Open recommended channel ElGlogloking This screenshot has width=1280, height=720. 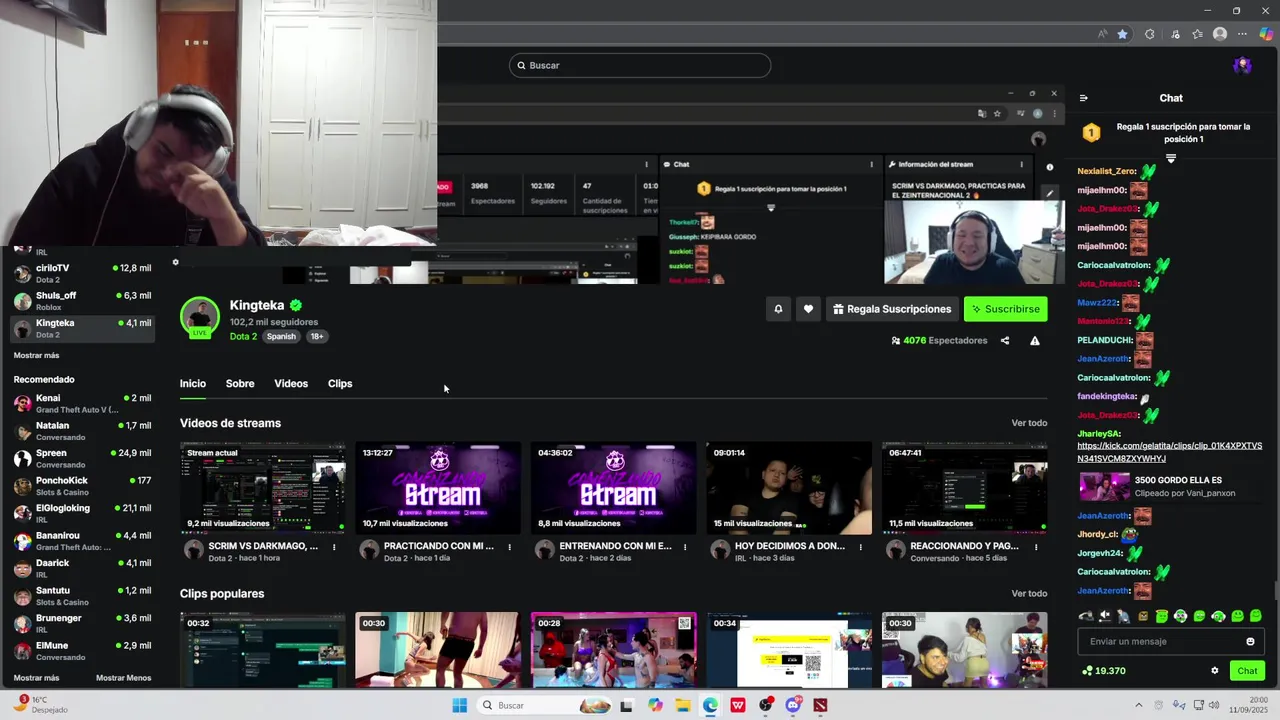pos(82,514)
